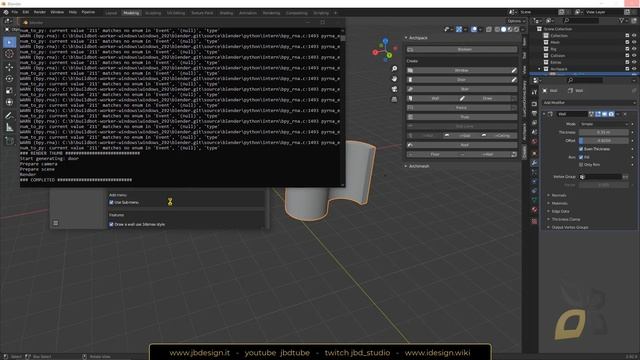Image resolution: width=640 pixels, height=360 pixels.
Task: Open the Modifier properties wrench tab
Action: 534,163
